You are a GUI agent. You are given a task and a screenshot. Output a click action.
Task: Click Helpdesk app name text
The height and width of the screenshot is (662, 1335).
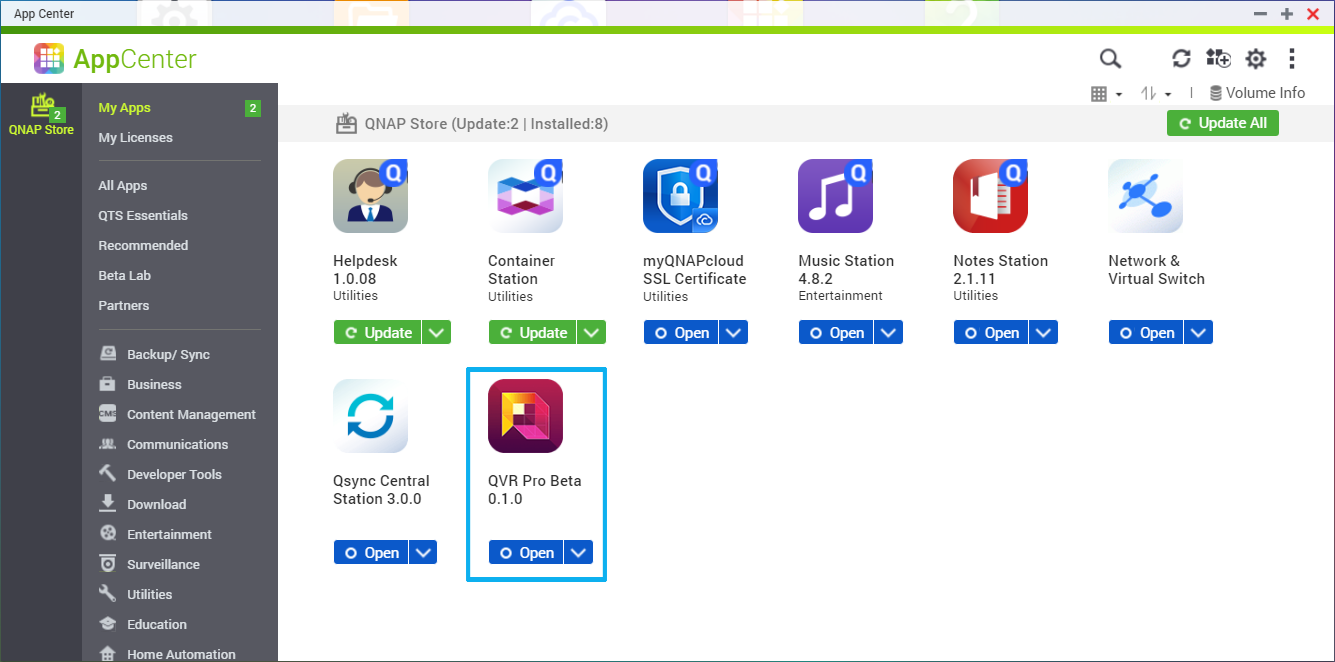365,261
